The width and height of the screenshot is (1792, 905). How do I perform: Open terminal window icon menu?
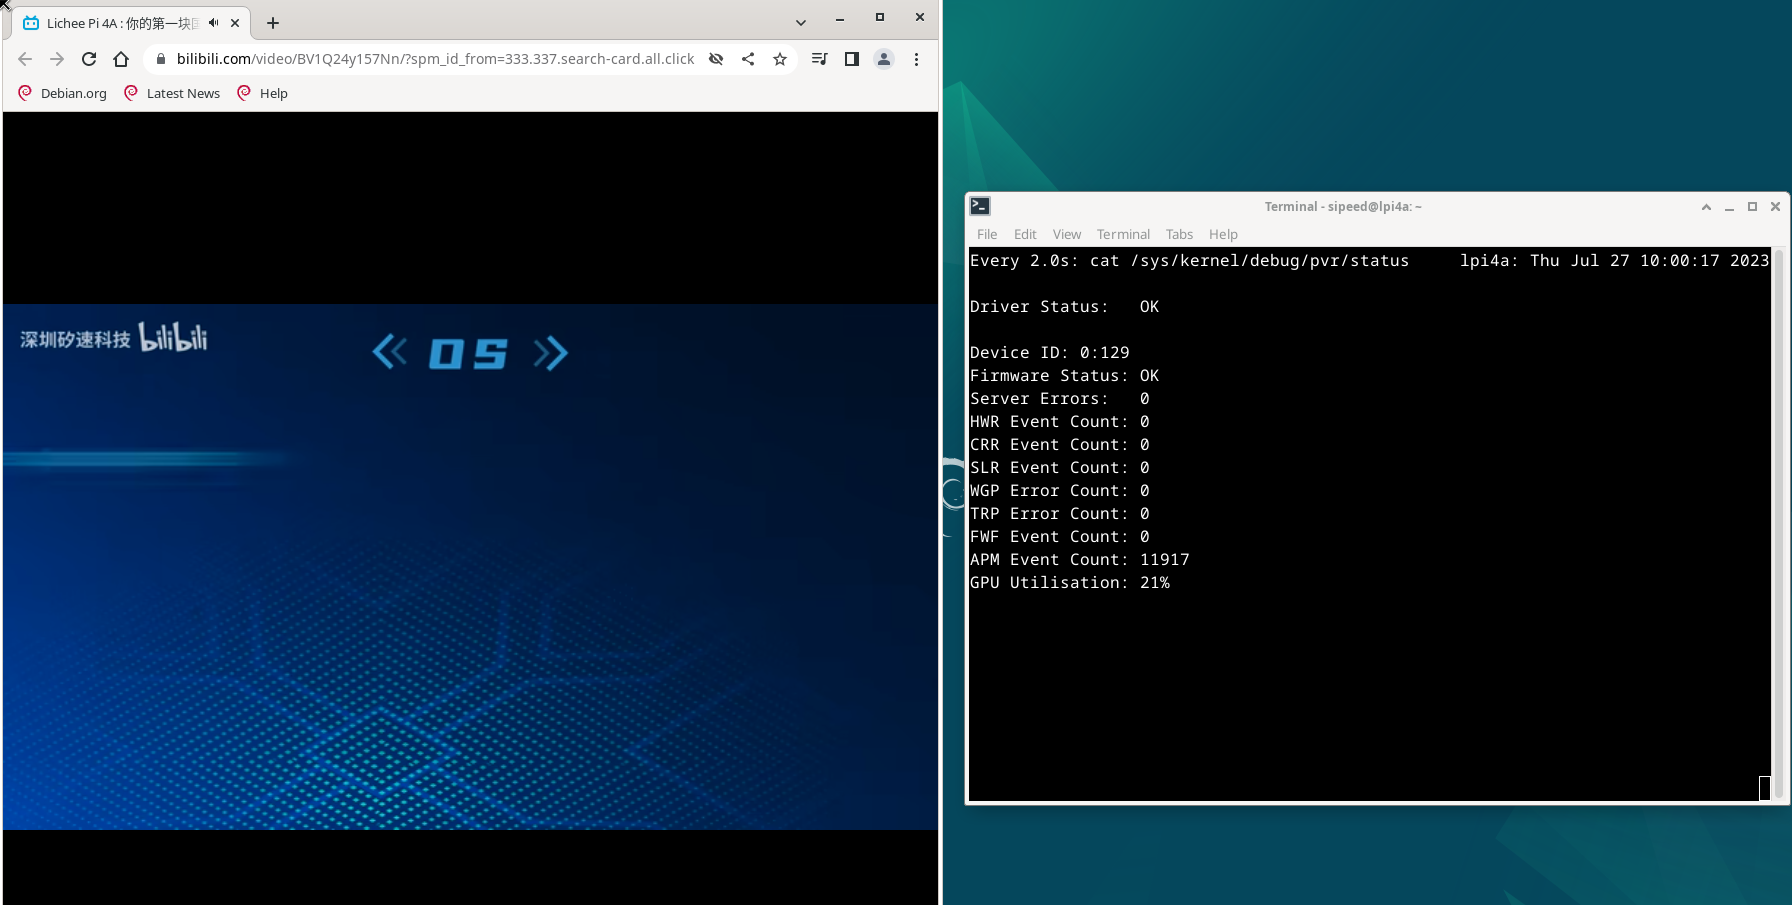tap(981, 206)
